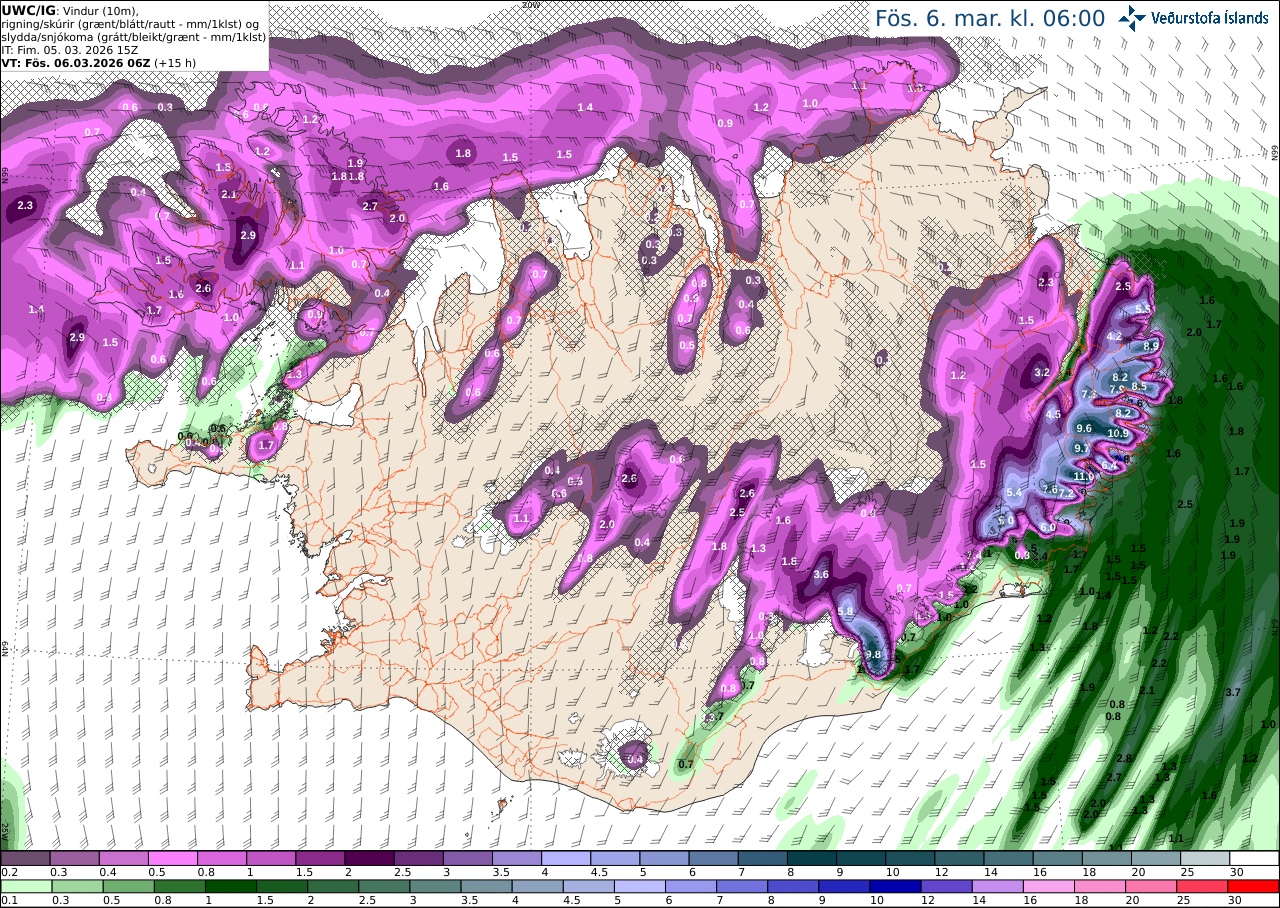Click the 8.5 value on the map
1280x908 pixels.
pyautogui.click(x=1139, y=386)
